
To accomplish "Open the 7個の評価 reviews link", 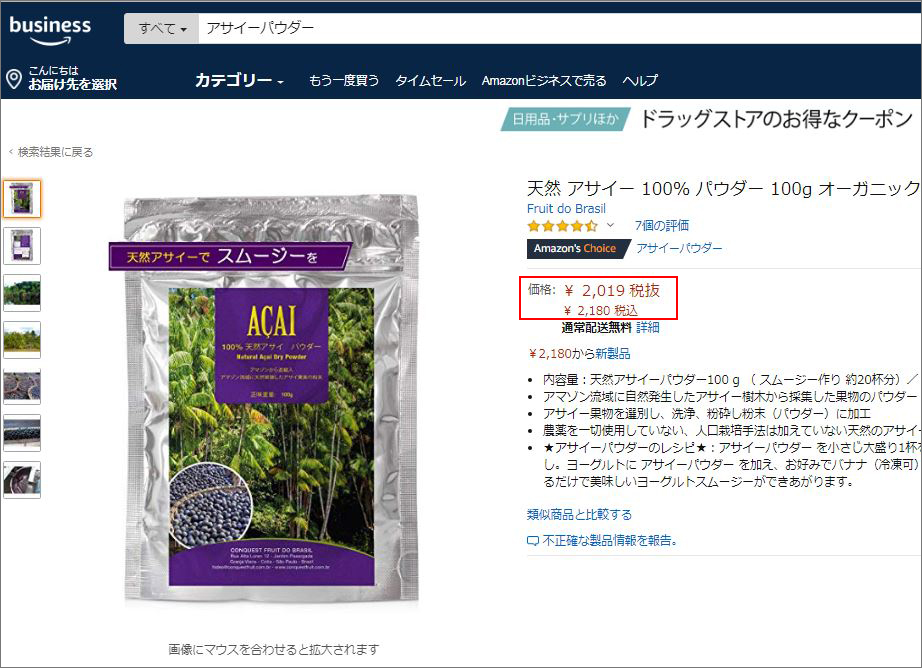I will coord(662,225).
